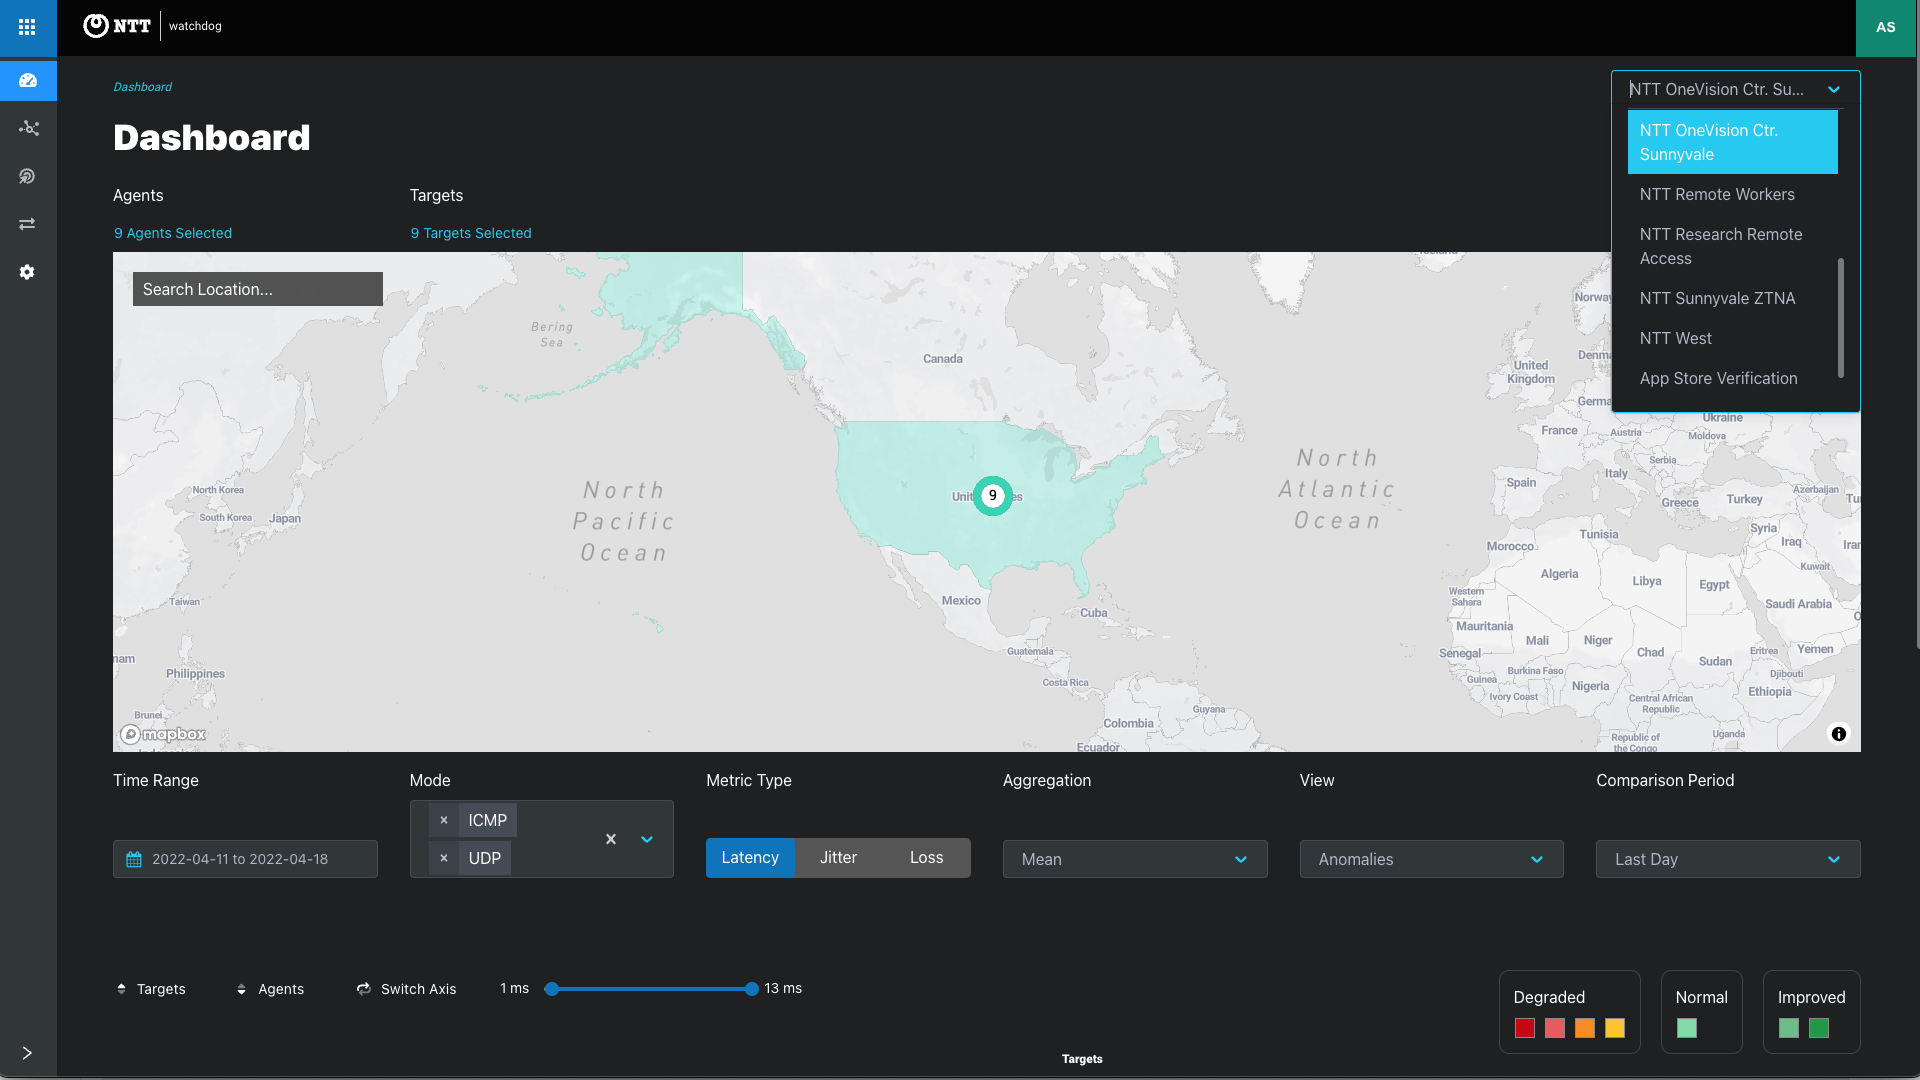Remove the UDP mode tag
This screenshot has height=1080, width=1920.
(x=444, y=858)
